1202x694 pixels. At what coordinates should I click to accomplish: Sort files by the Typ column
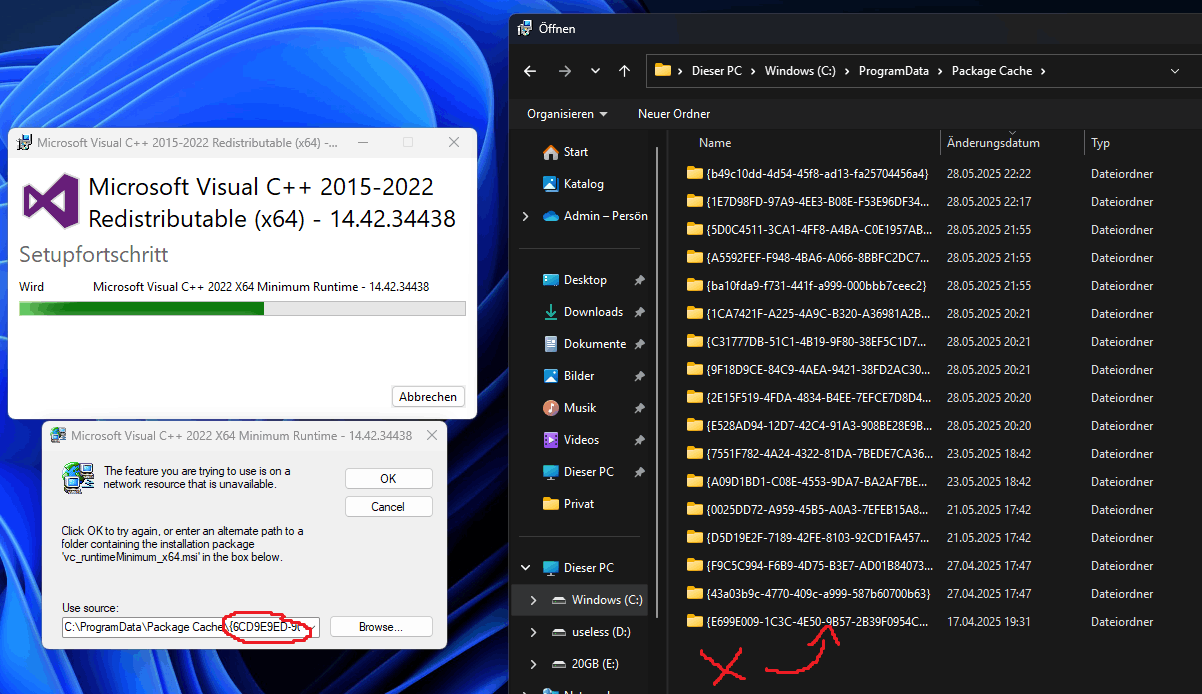click(1100, 143)
